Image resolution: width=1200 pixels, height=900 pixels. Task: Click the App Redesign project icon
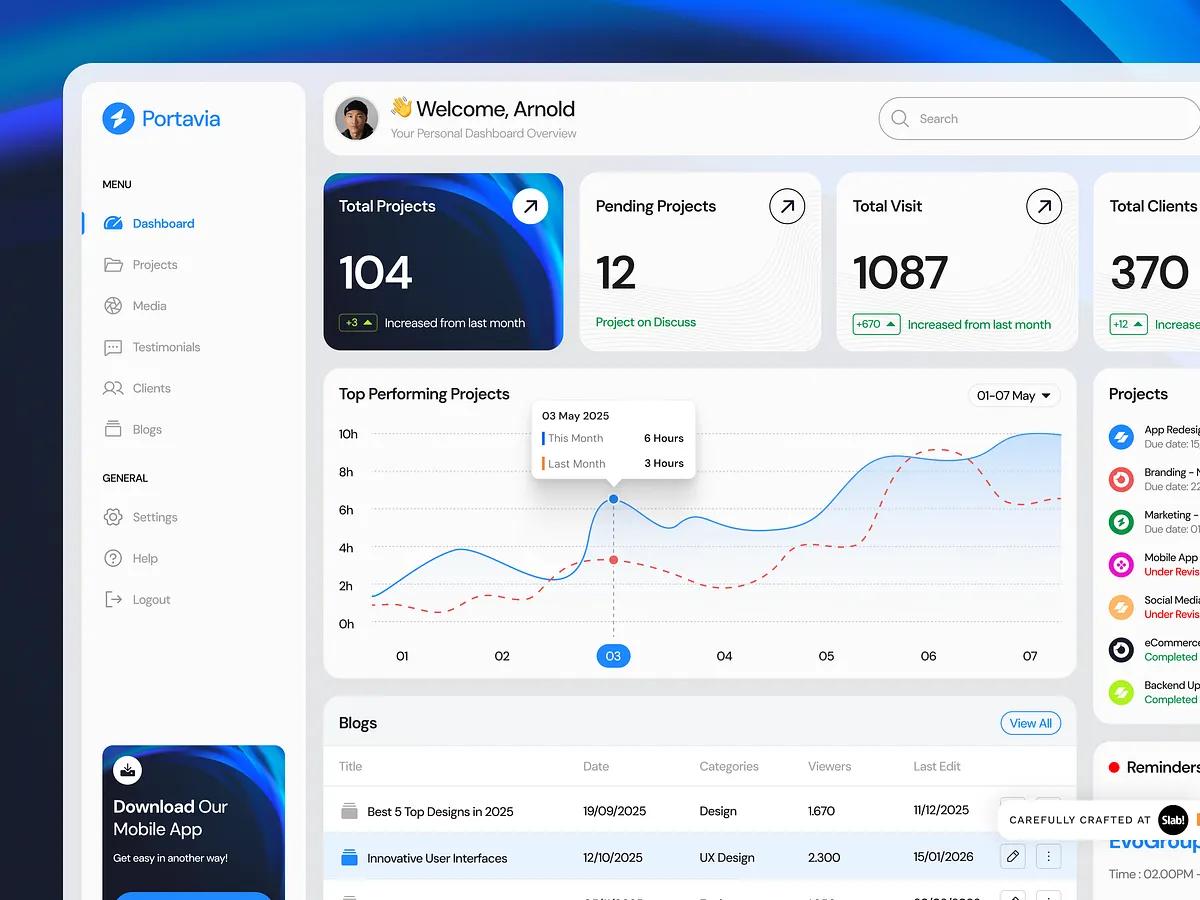[x=1122, y=437]
